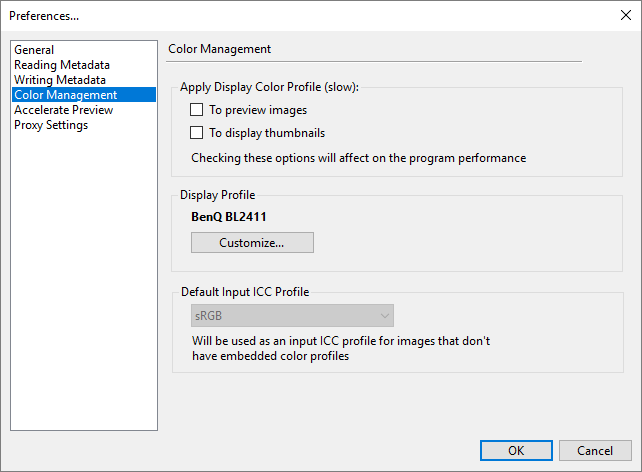
Task: Tick the 'To display thumbnails' checkbox
Action: 197,133
